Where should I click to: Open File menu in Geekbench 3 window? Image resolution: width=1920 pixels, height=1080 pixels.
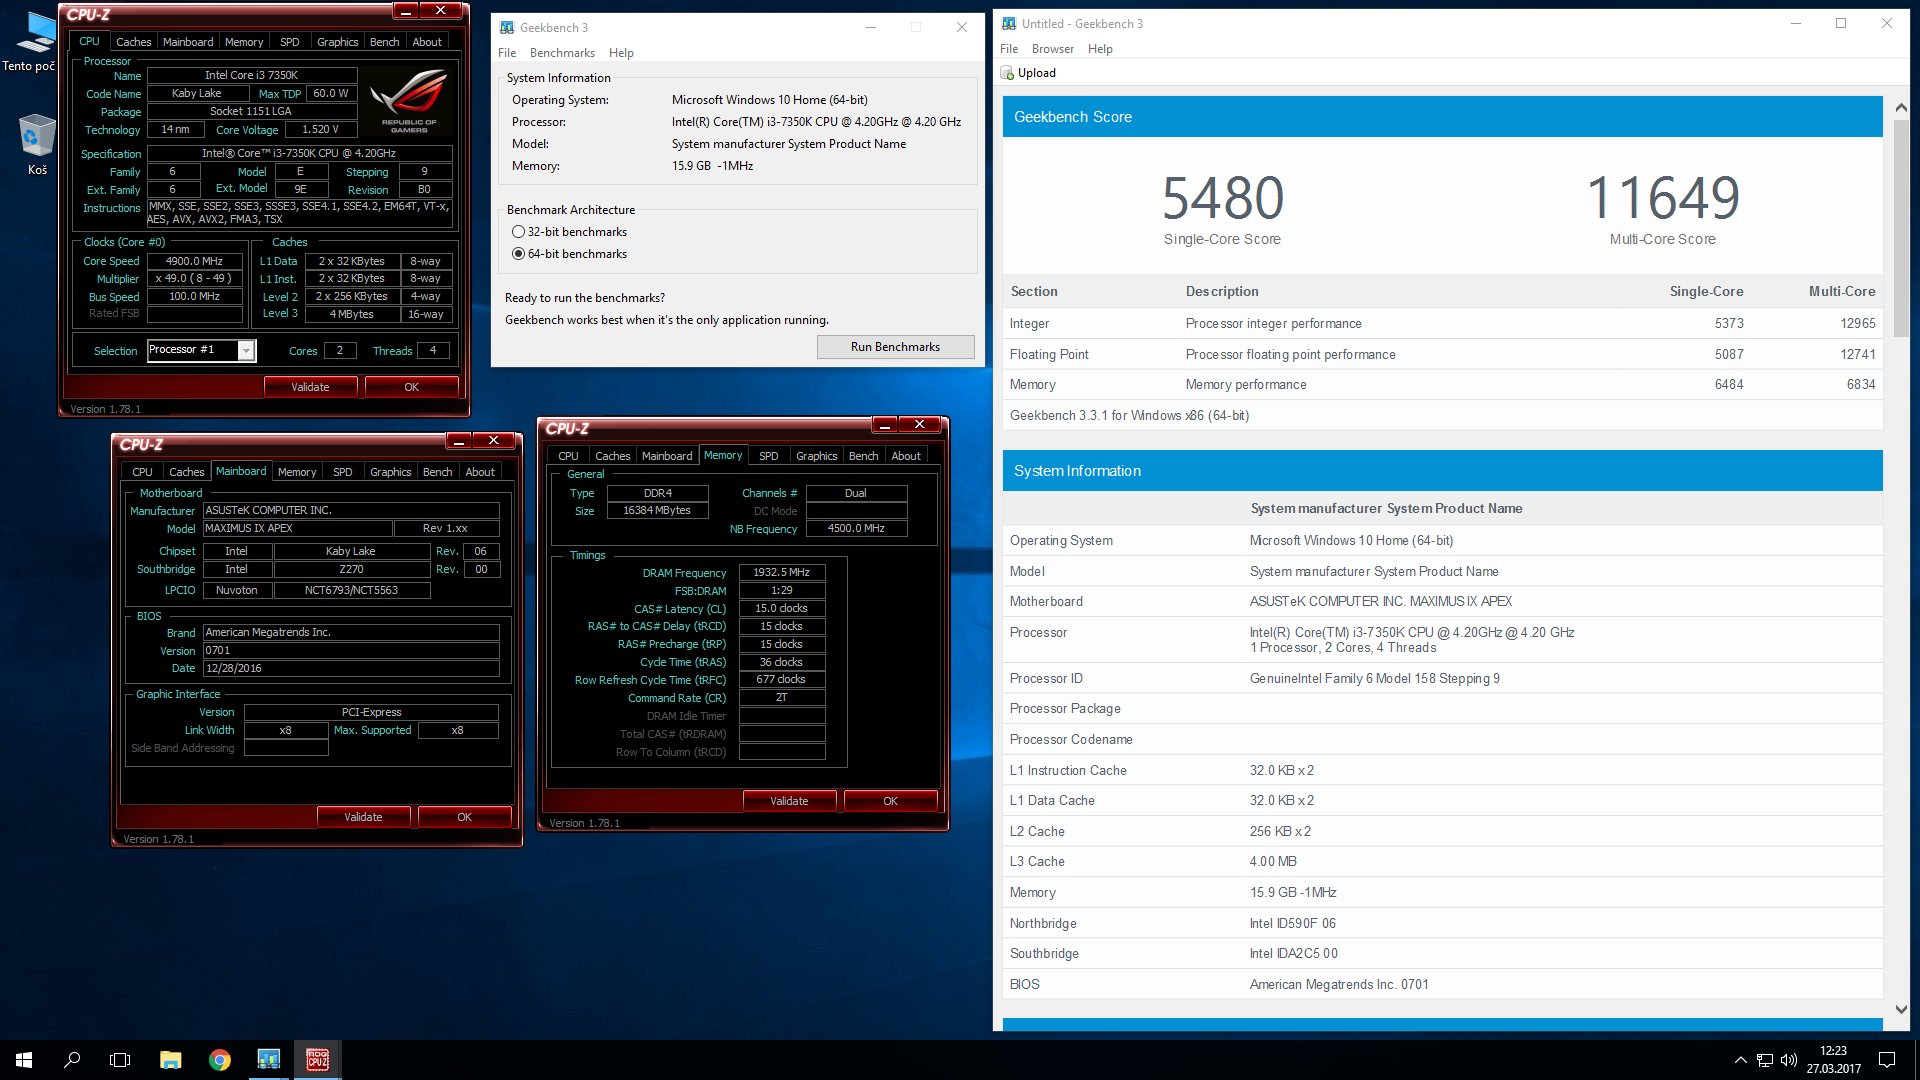507,53
